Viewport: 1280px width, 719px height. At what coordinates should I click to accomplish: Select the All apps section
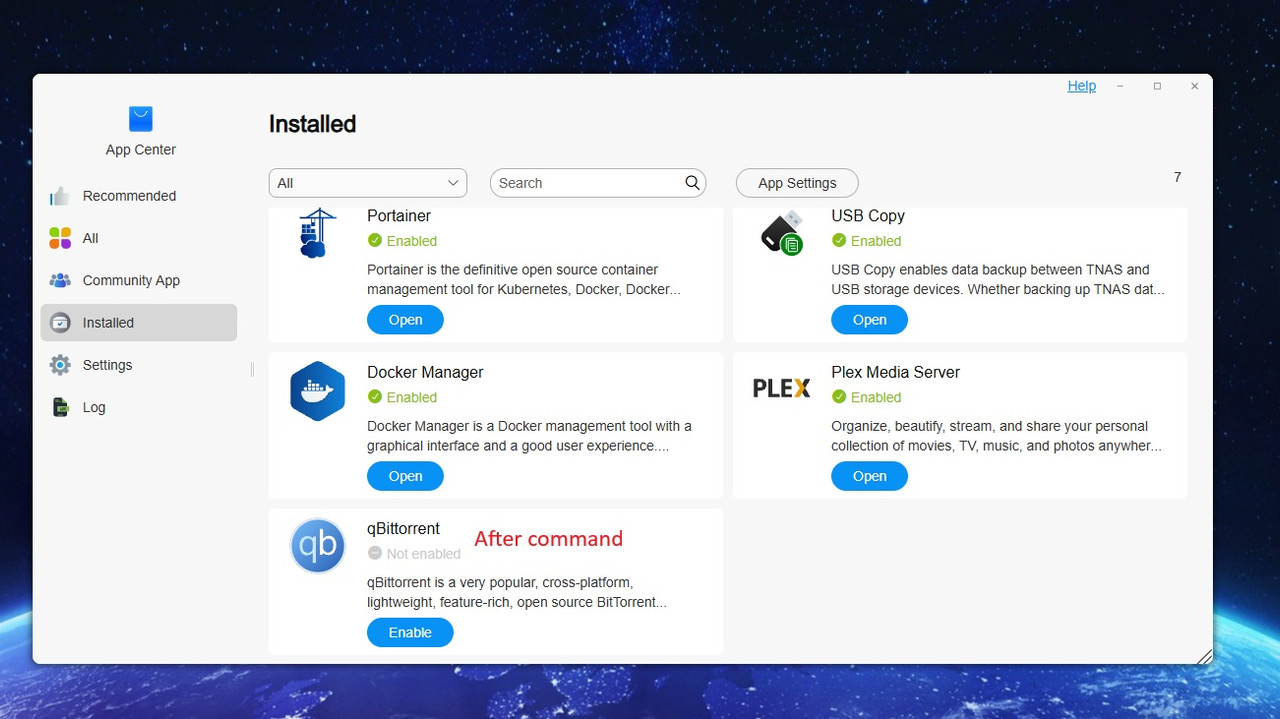pos(139,238)
